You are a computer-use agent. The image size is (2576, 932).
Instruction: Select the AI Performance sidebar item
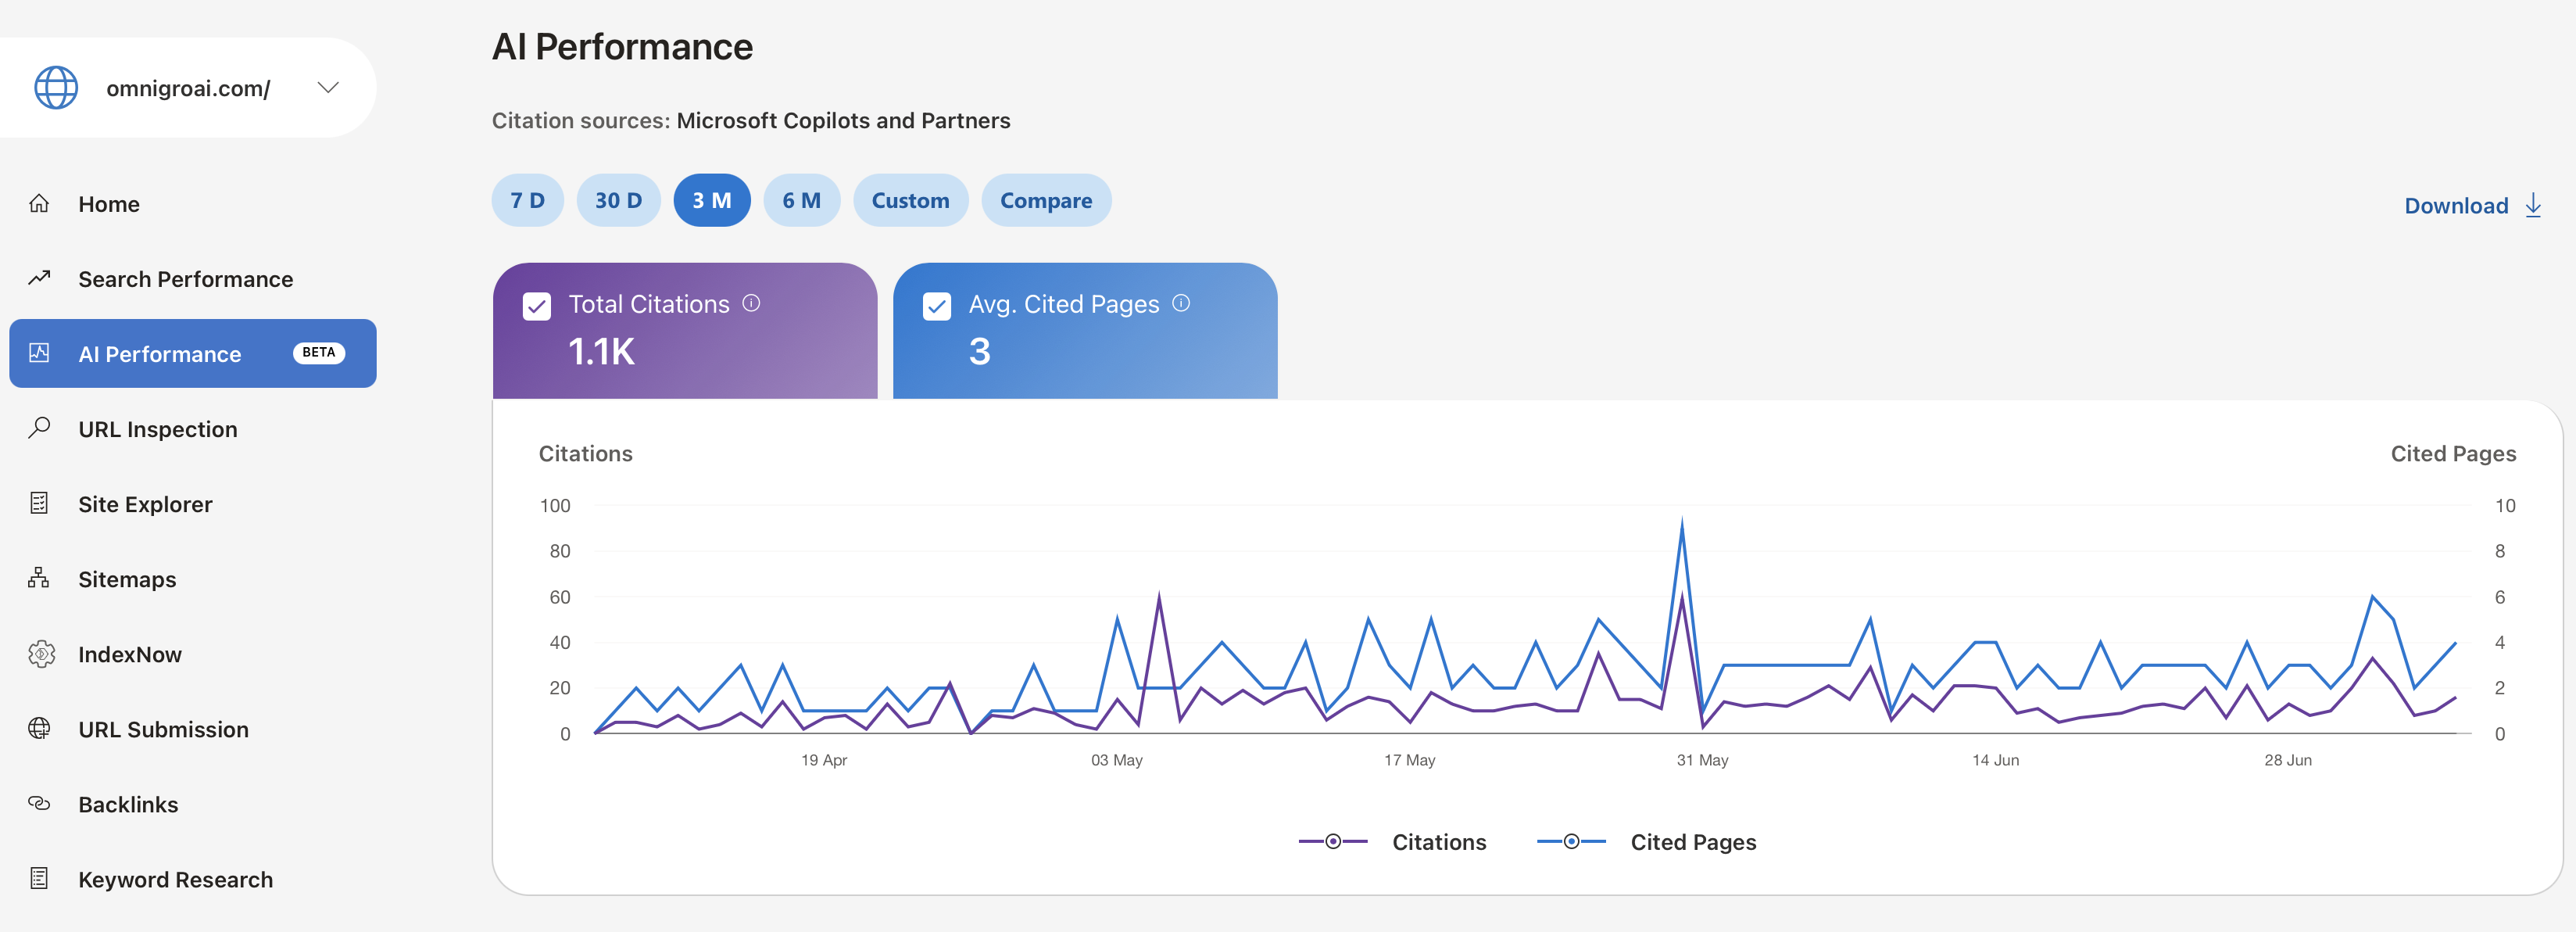click(193, 354)
